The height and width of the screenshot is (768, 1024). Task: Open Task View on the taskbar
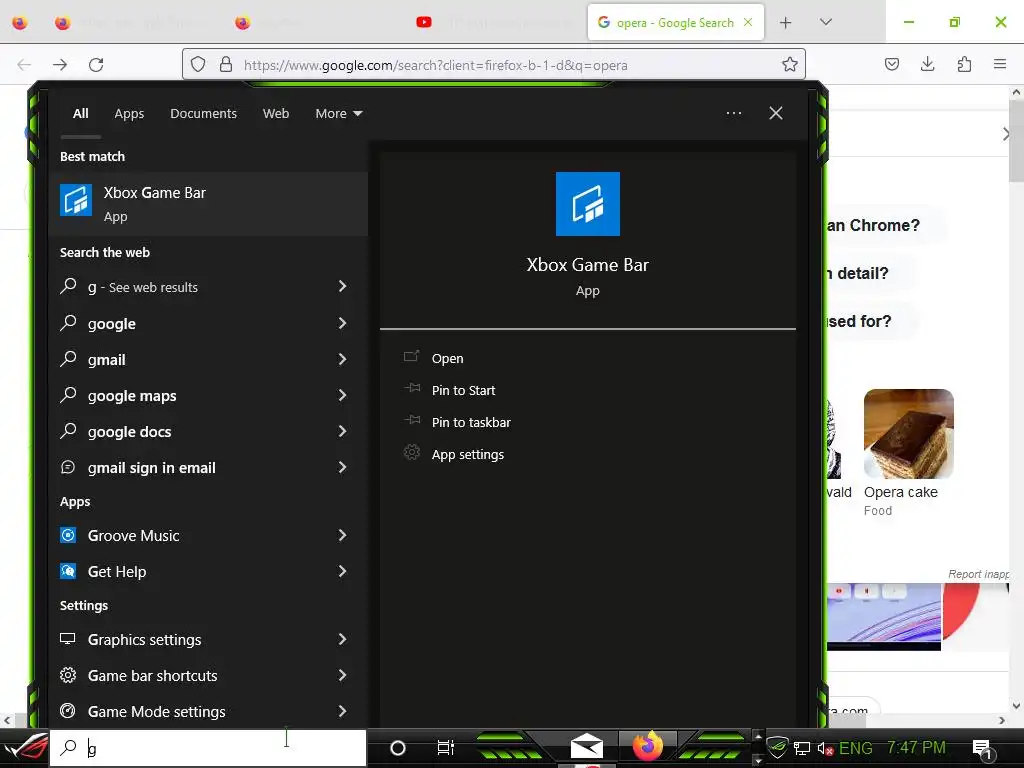pyautogui.click(x=445, y=748)
